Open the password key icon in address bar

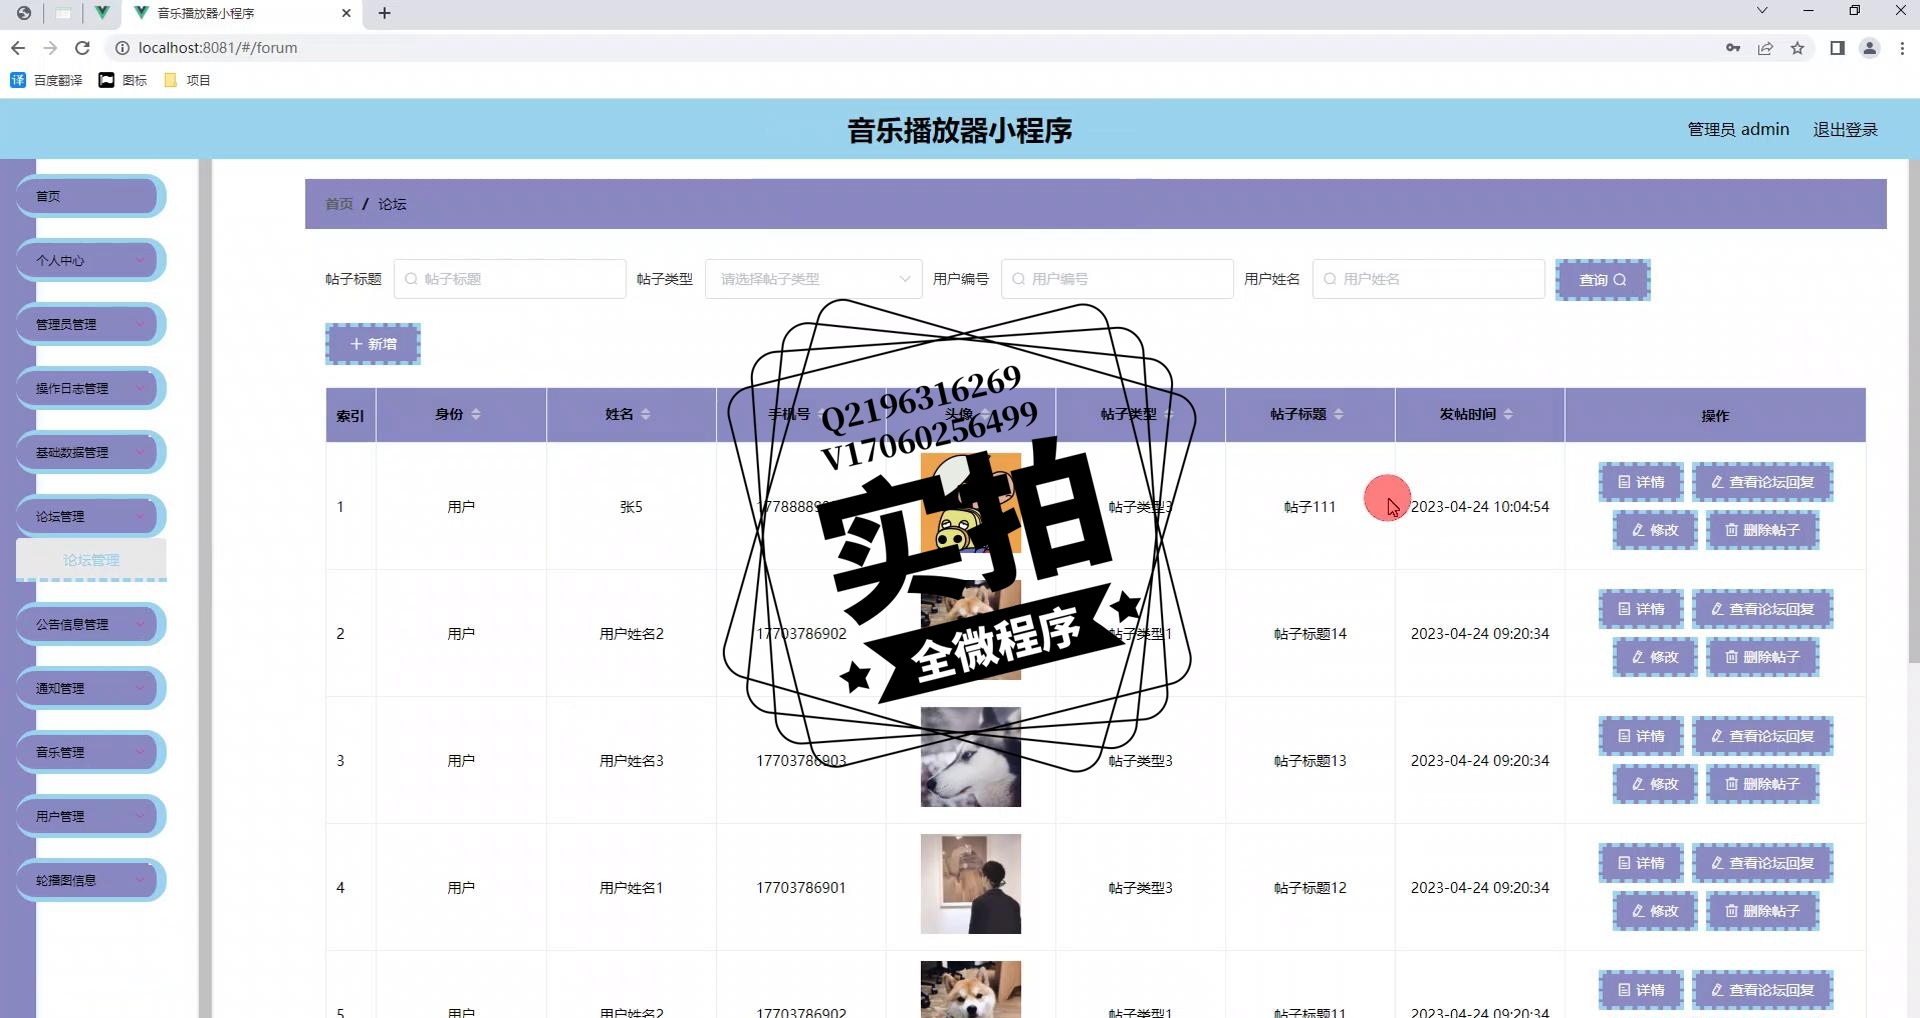pos(1733,48)
